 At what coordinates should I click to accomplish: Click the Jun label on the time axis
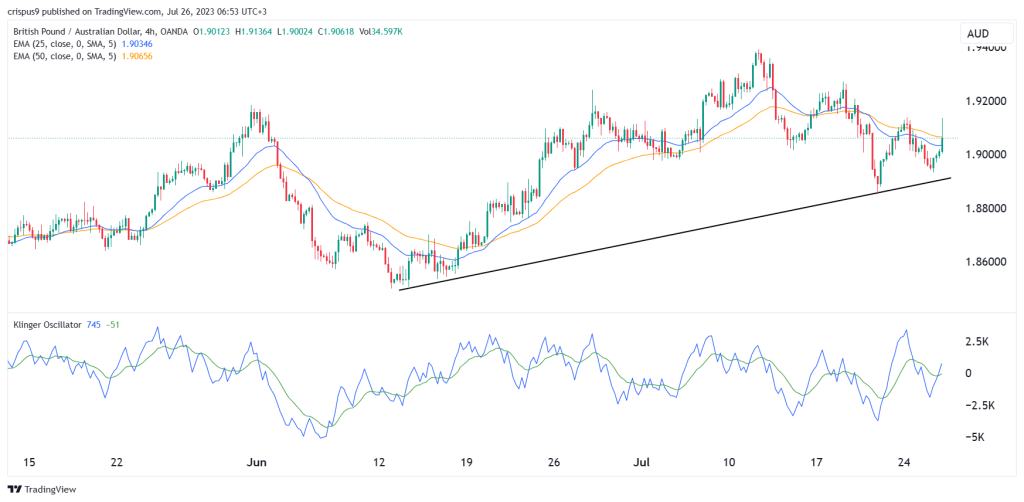[x=257, y=462]
